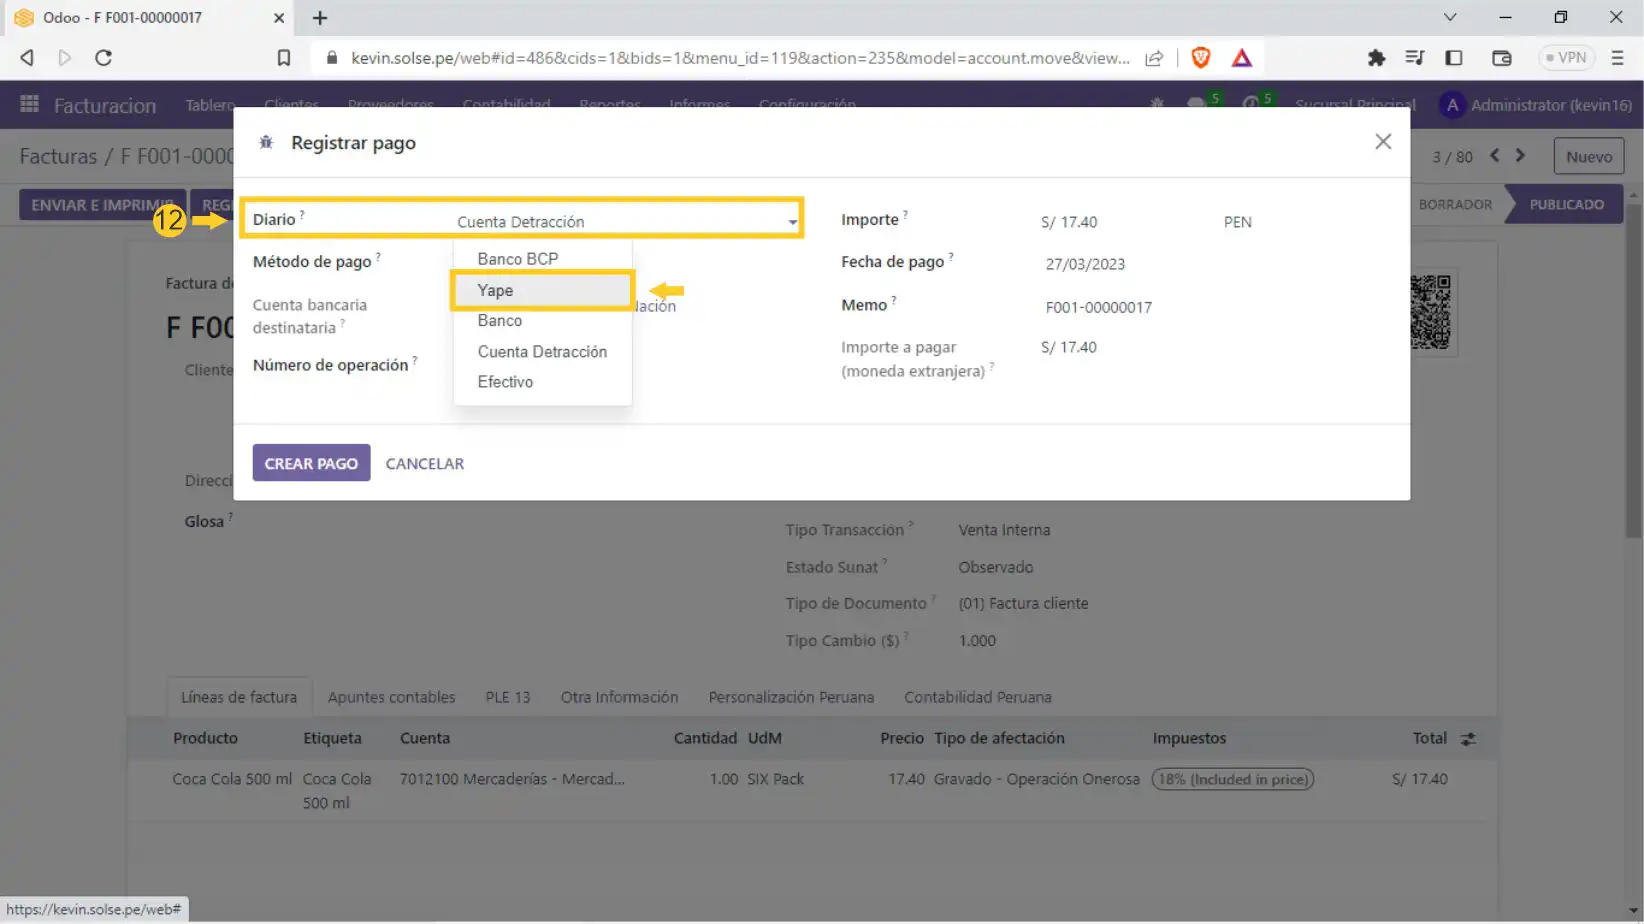
Task: Select Yape from the journal list
Action: click(x=495, y=290)
